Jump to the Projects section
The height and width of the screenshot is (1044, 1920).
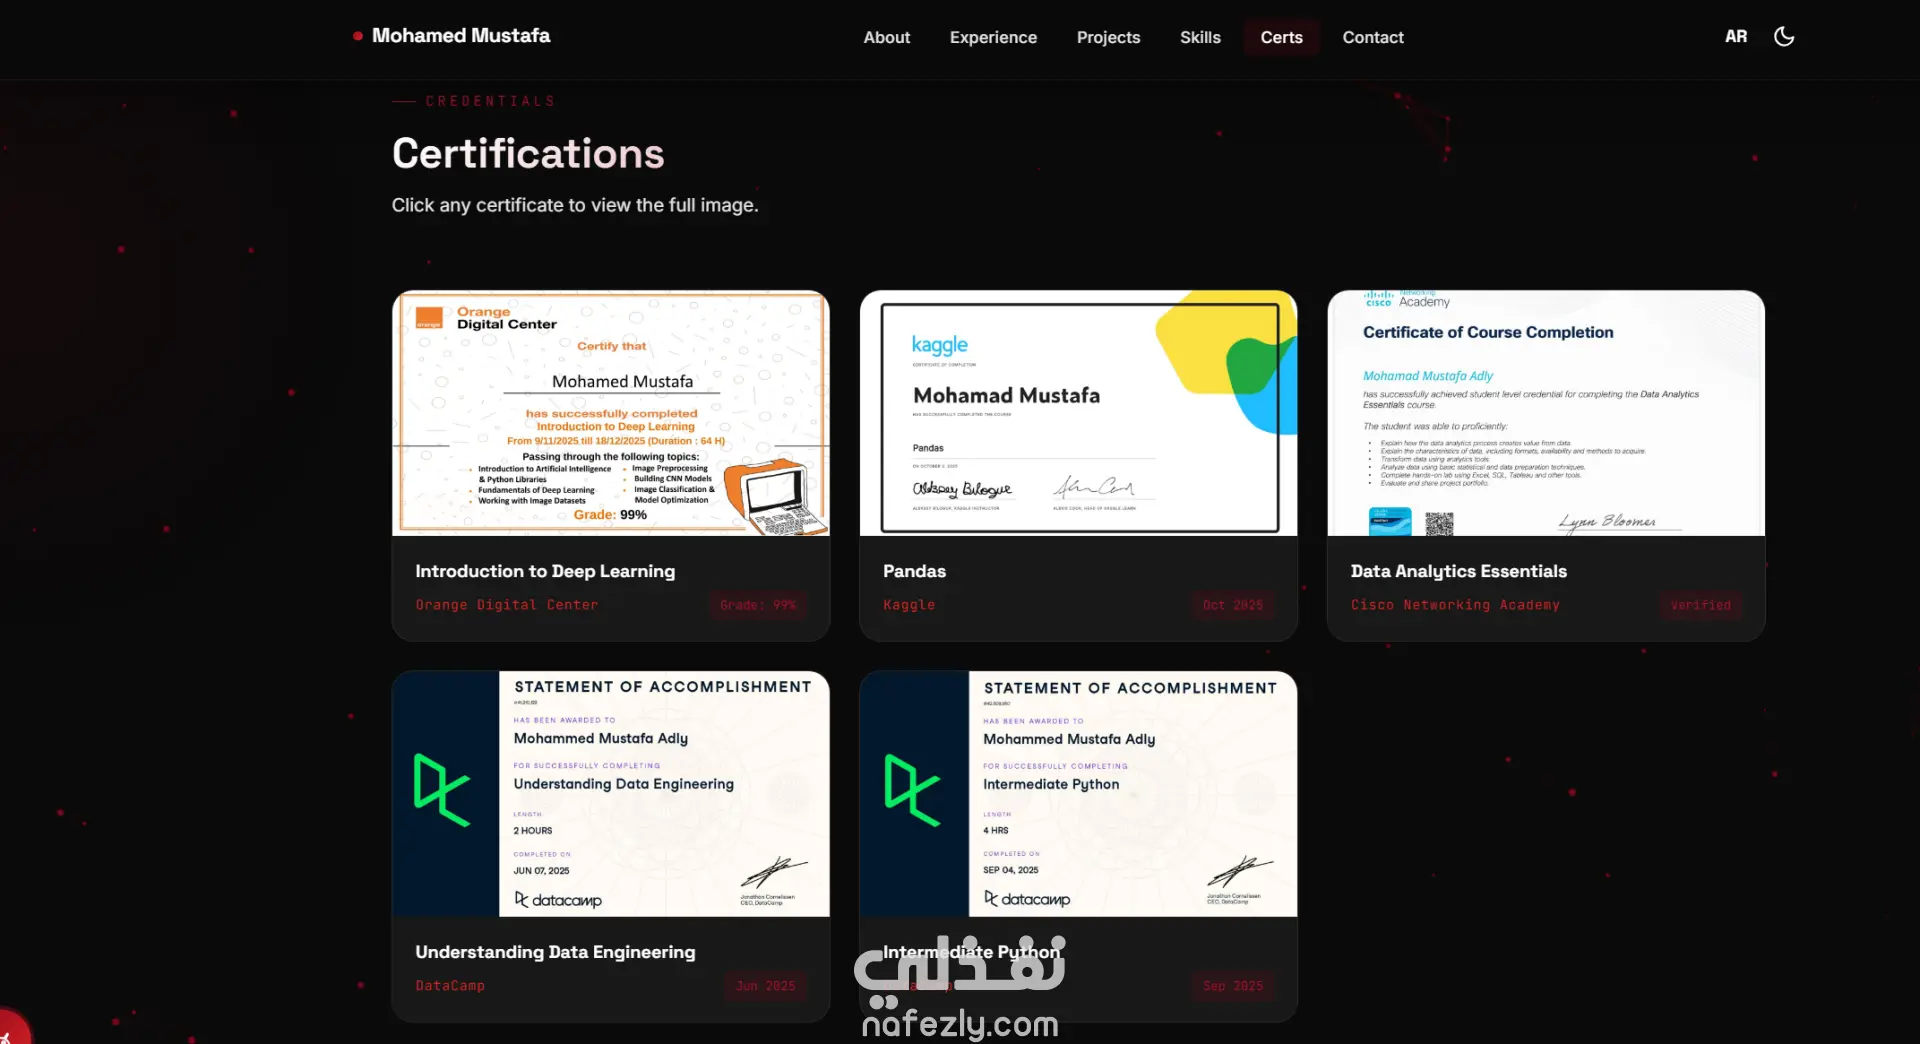pos(1108,37)
